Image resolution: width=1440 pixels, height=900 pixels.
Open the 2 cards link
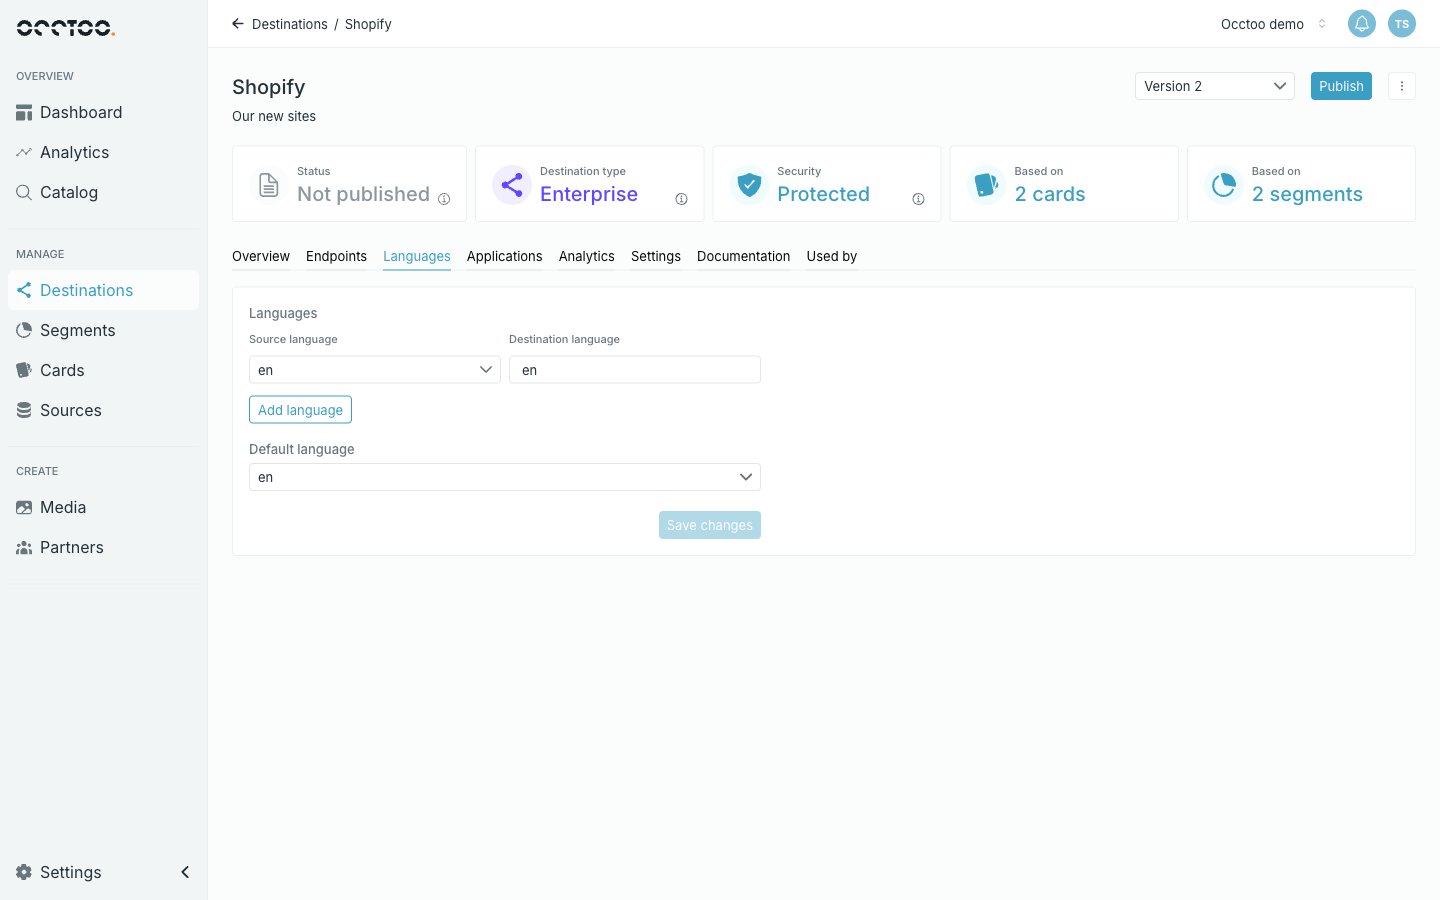point(1050,194)
